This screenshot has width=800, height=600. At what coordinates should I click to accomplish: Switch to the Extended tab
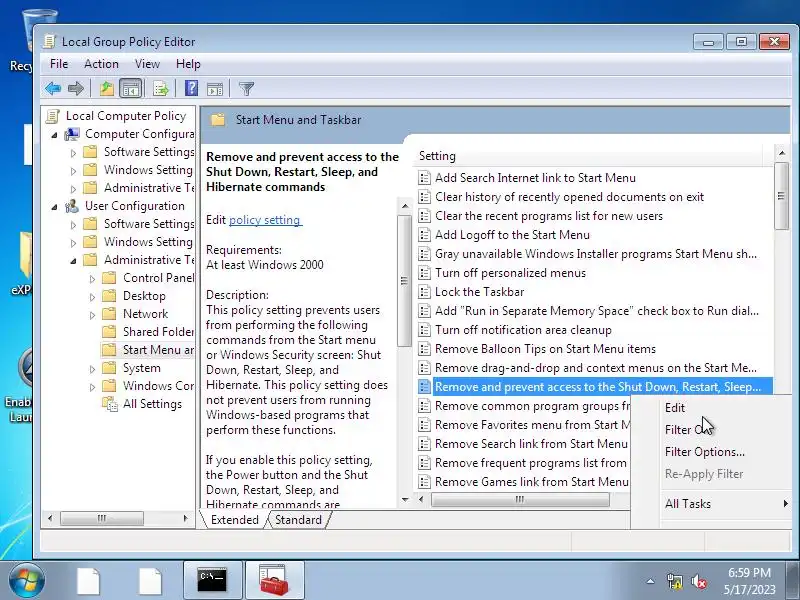235,520
